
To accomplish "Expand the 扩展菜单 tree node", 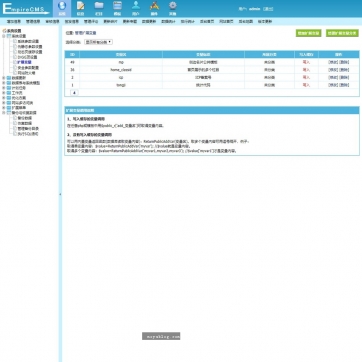I will [x=4, y=108].
